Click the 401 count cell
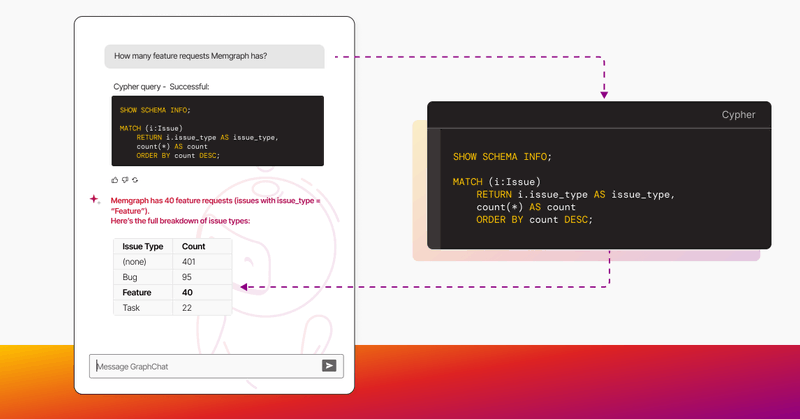Viewport: 800px width, 419px height. pos(189,262)
